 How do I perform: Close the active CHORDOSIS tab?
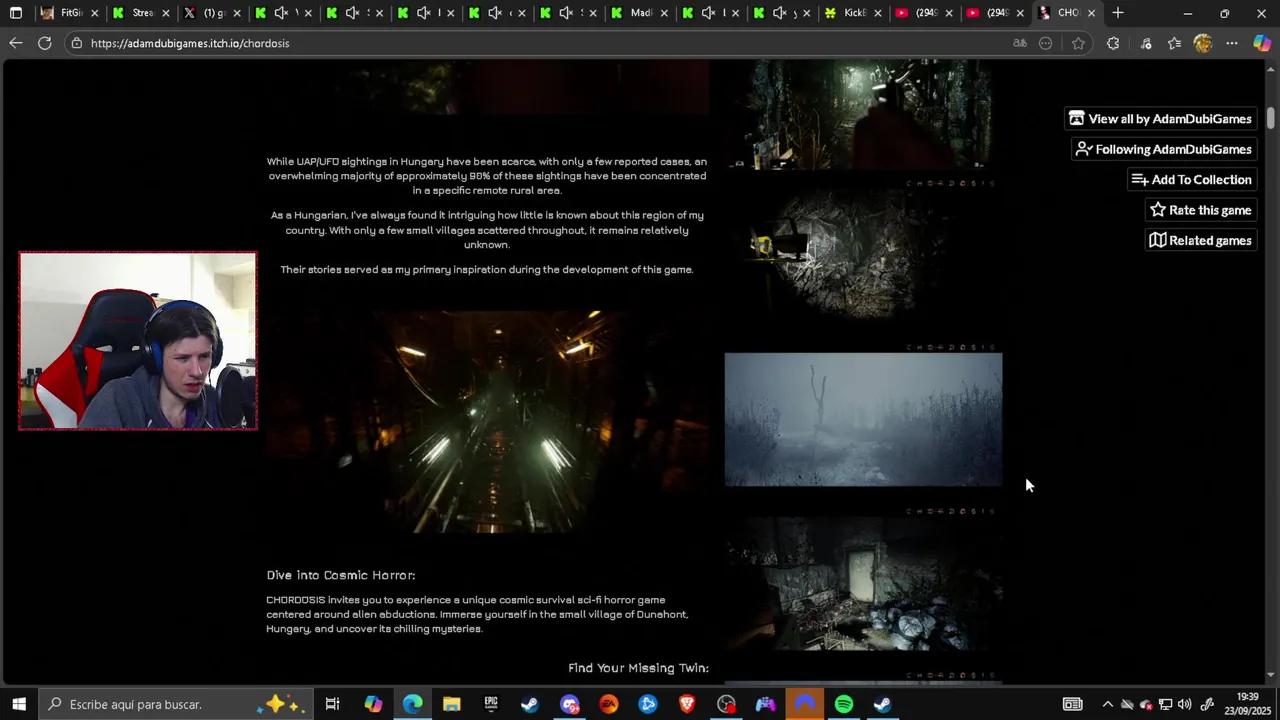coord(1091,13)
